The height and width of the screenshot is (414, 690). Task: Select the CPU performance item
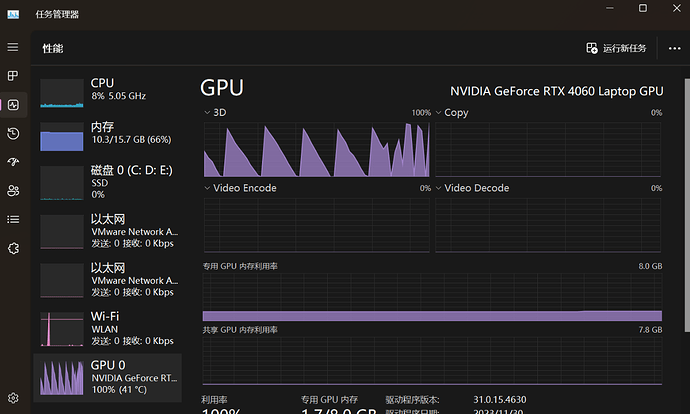pos(108,92)
